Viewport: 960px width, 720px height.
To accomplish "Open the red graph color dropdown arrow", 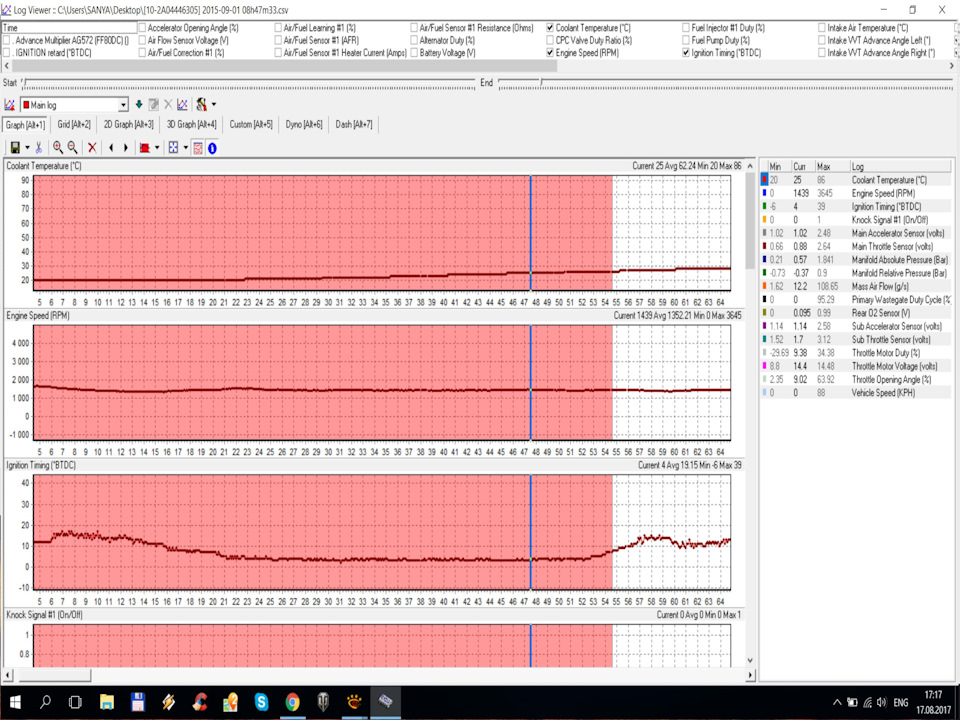I will coord(157,147).
